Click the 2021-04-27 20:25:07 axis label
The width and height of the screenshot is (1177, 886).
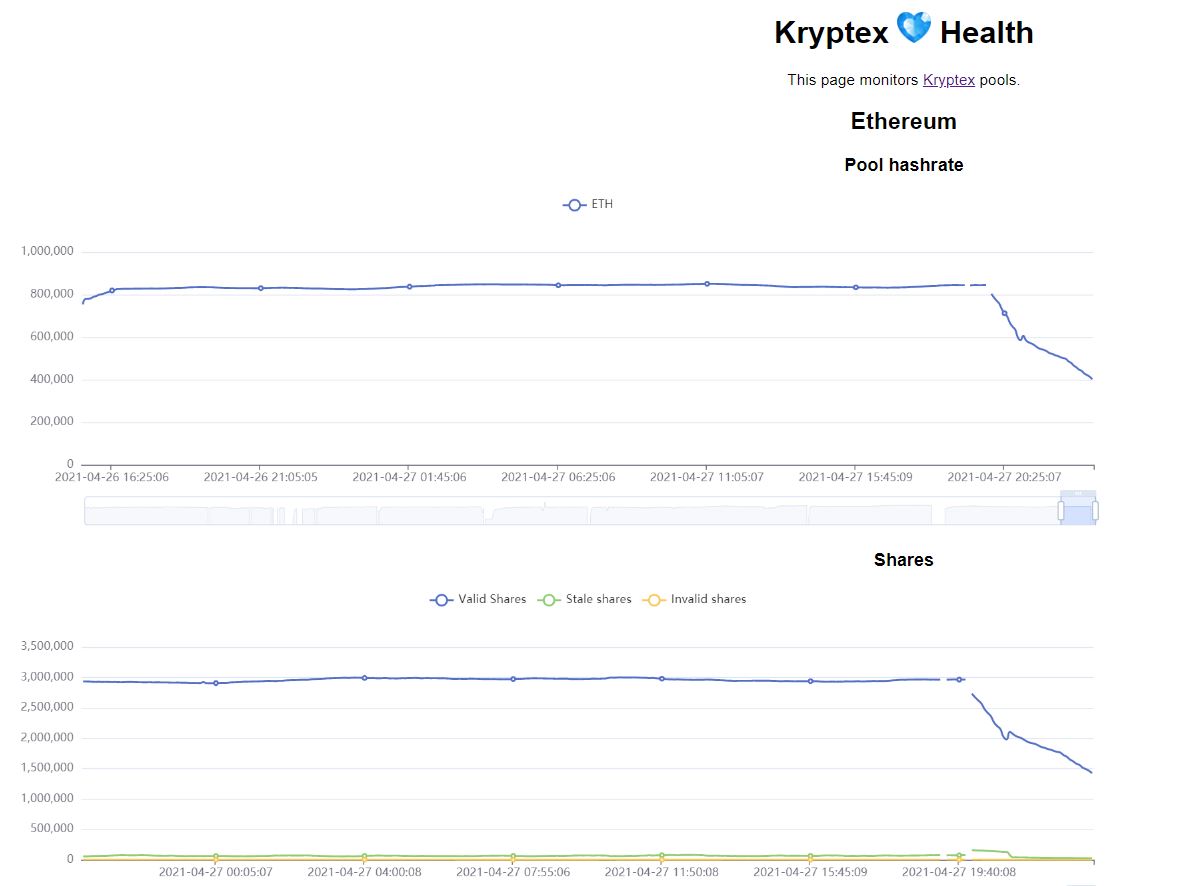tap(1004, 477)
